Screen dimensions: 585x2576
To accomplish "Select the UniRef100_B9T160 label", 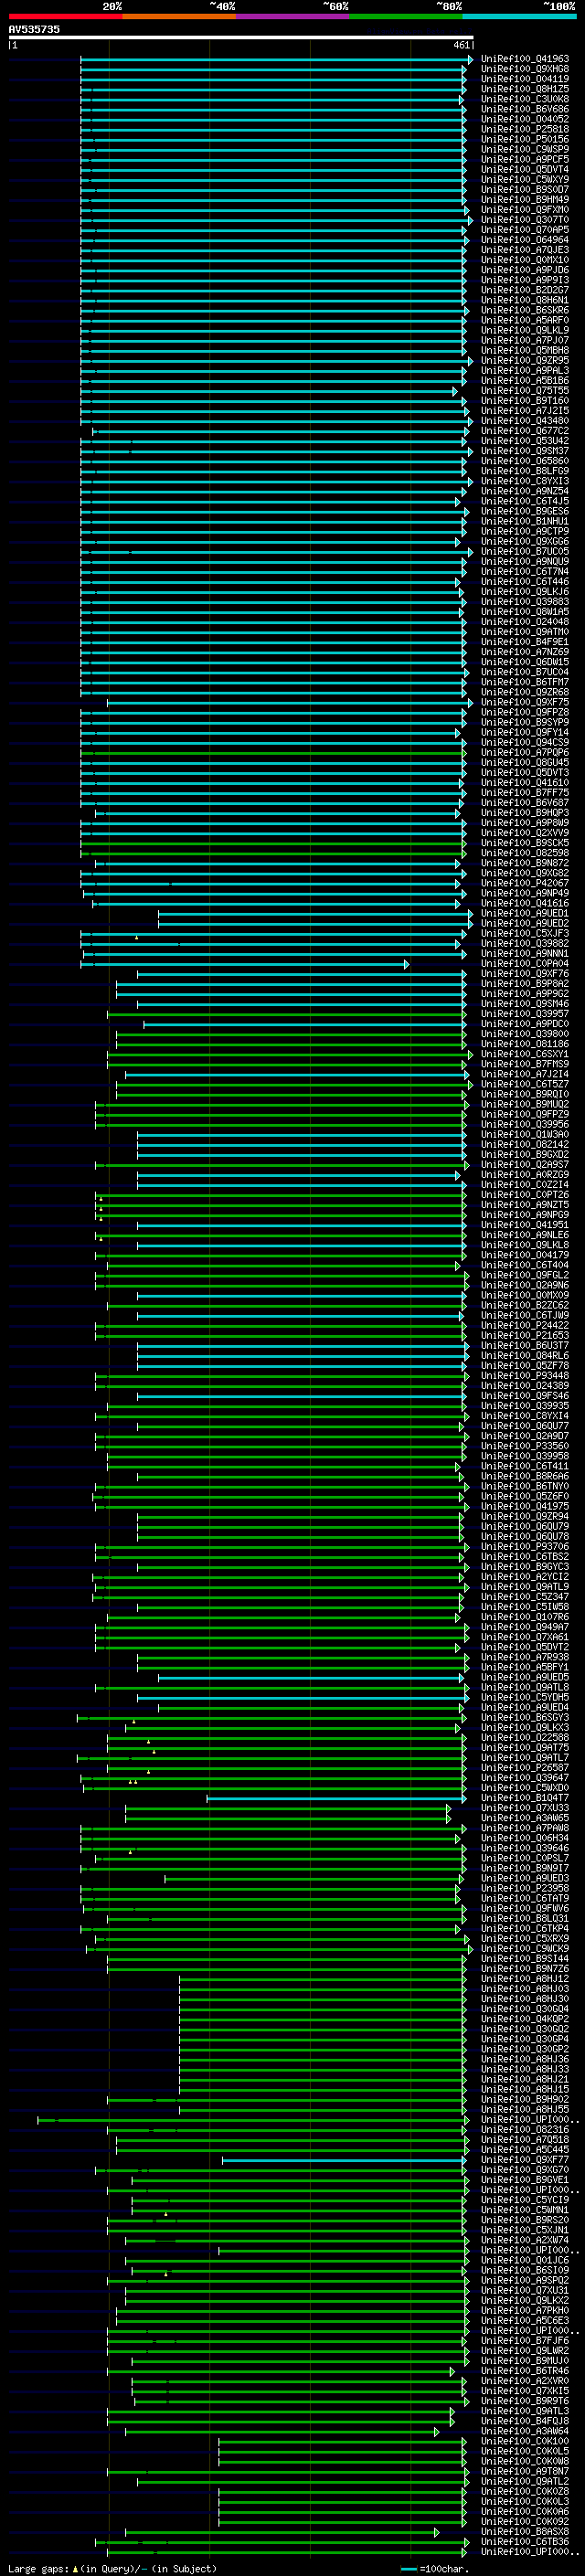I will 525,400.
